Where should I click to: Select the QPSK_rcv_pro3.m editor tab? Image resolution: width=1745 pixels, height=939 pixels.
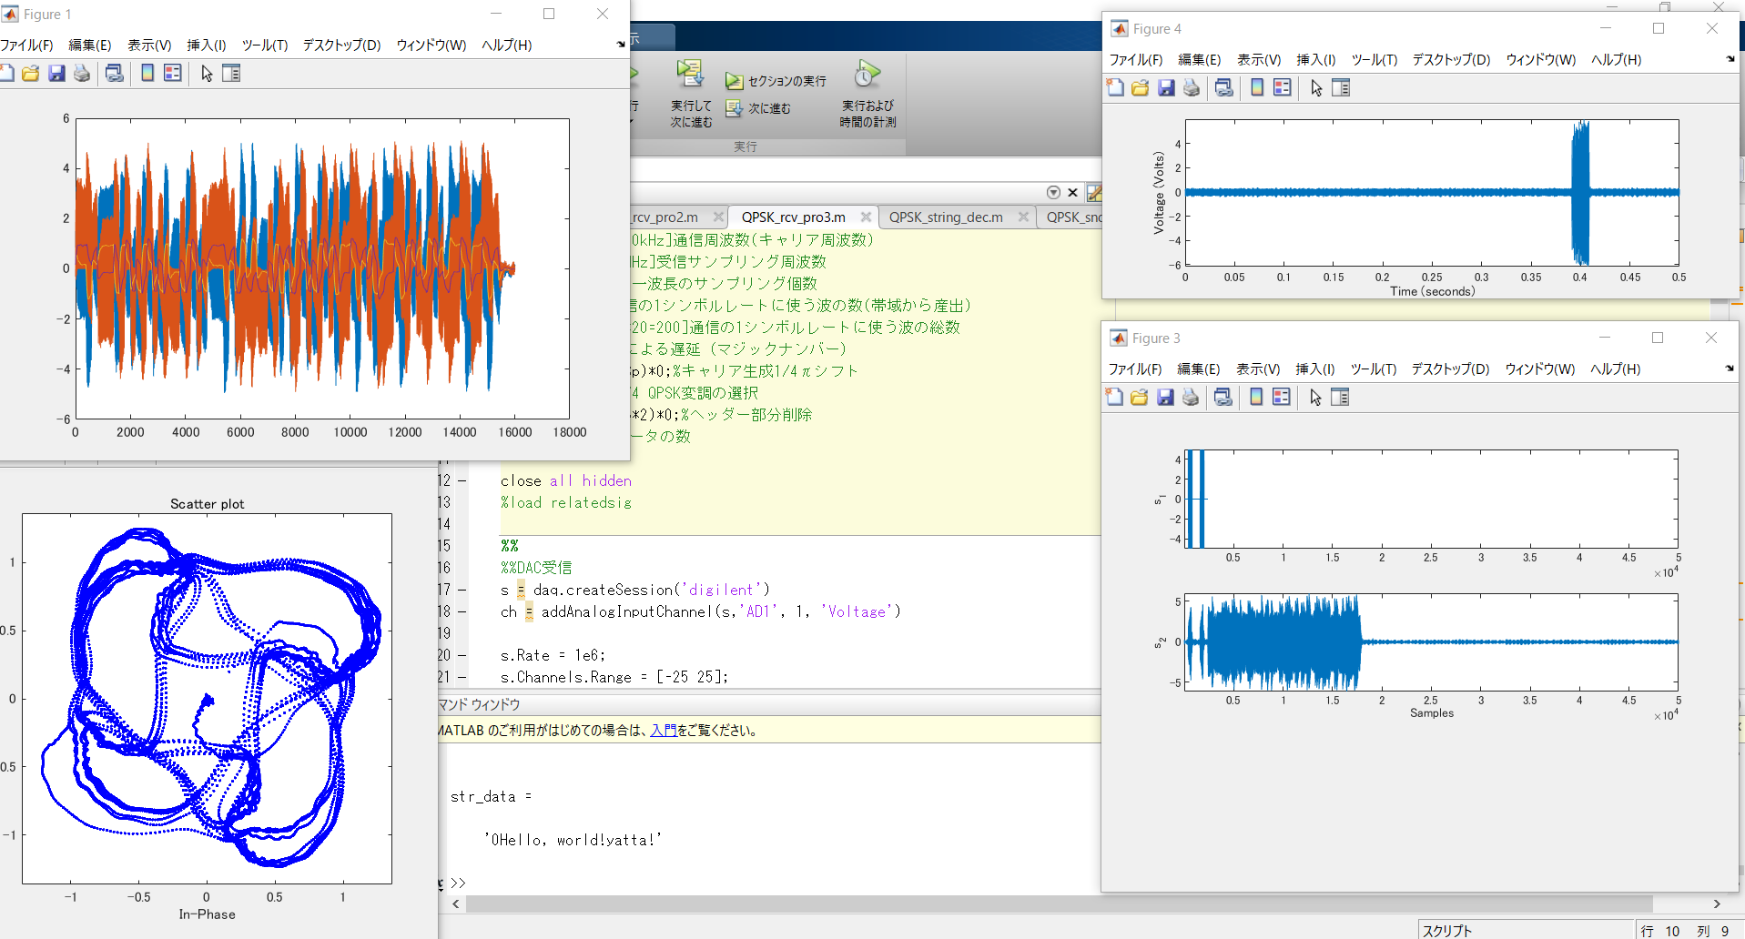(x=793, y=217)
